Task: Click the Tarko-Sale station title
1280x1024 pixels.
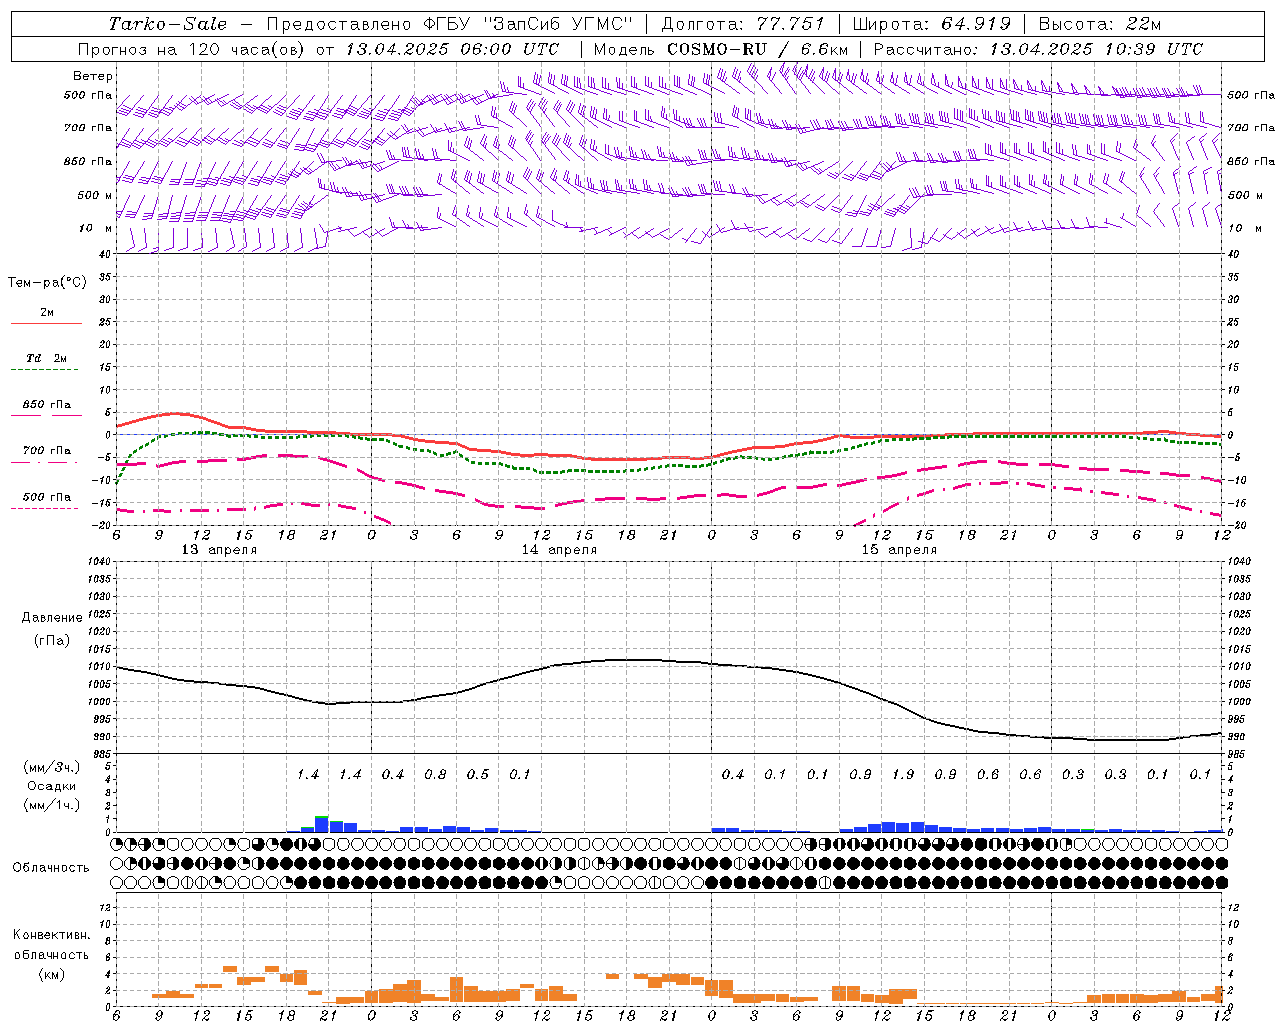Action: point(167,24)
